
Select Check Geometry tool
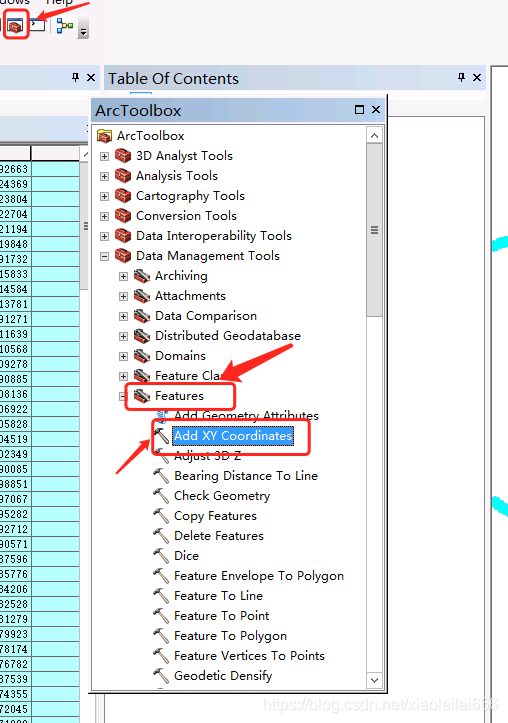[222, 496]
